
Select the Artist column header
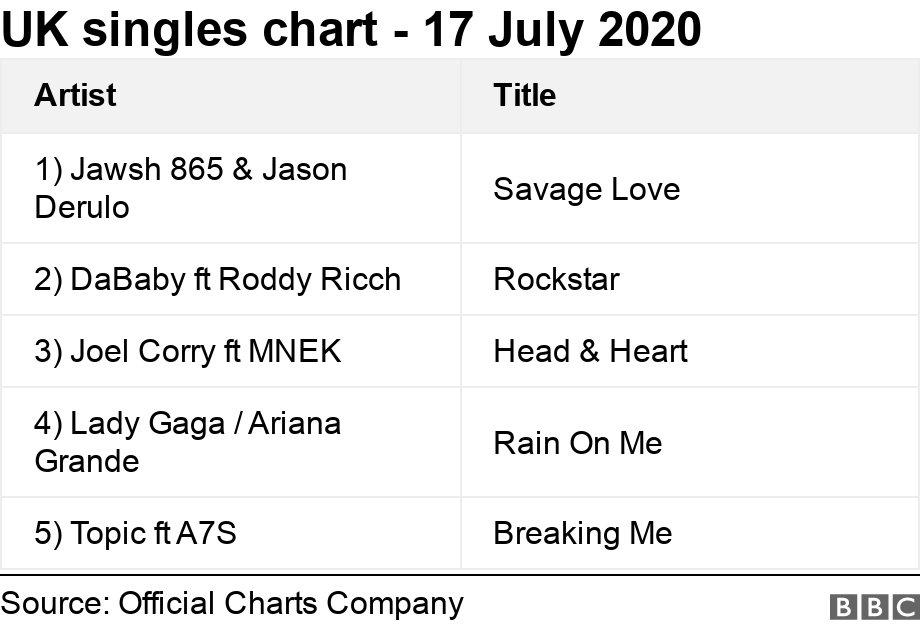231,96
